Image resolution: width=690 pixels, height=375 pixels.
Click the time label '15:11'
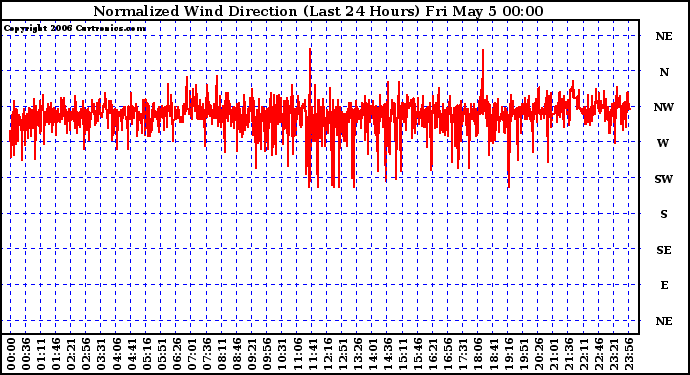[402, 354]
